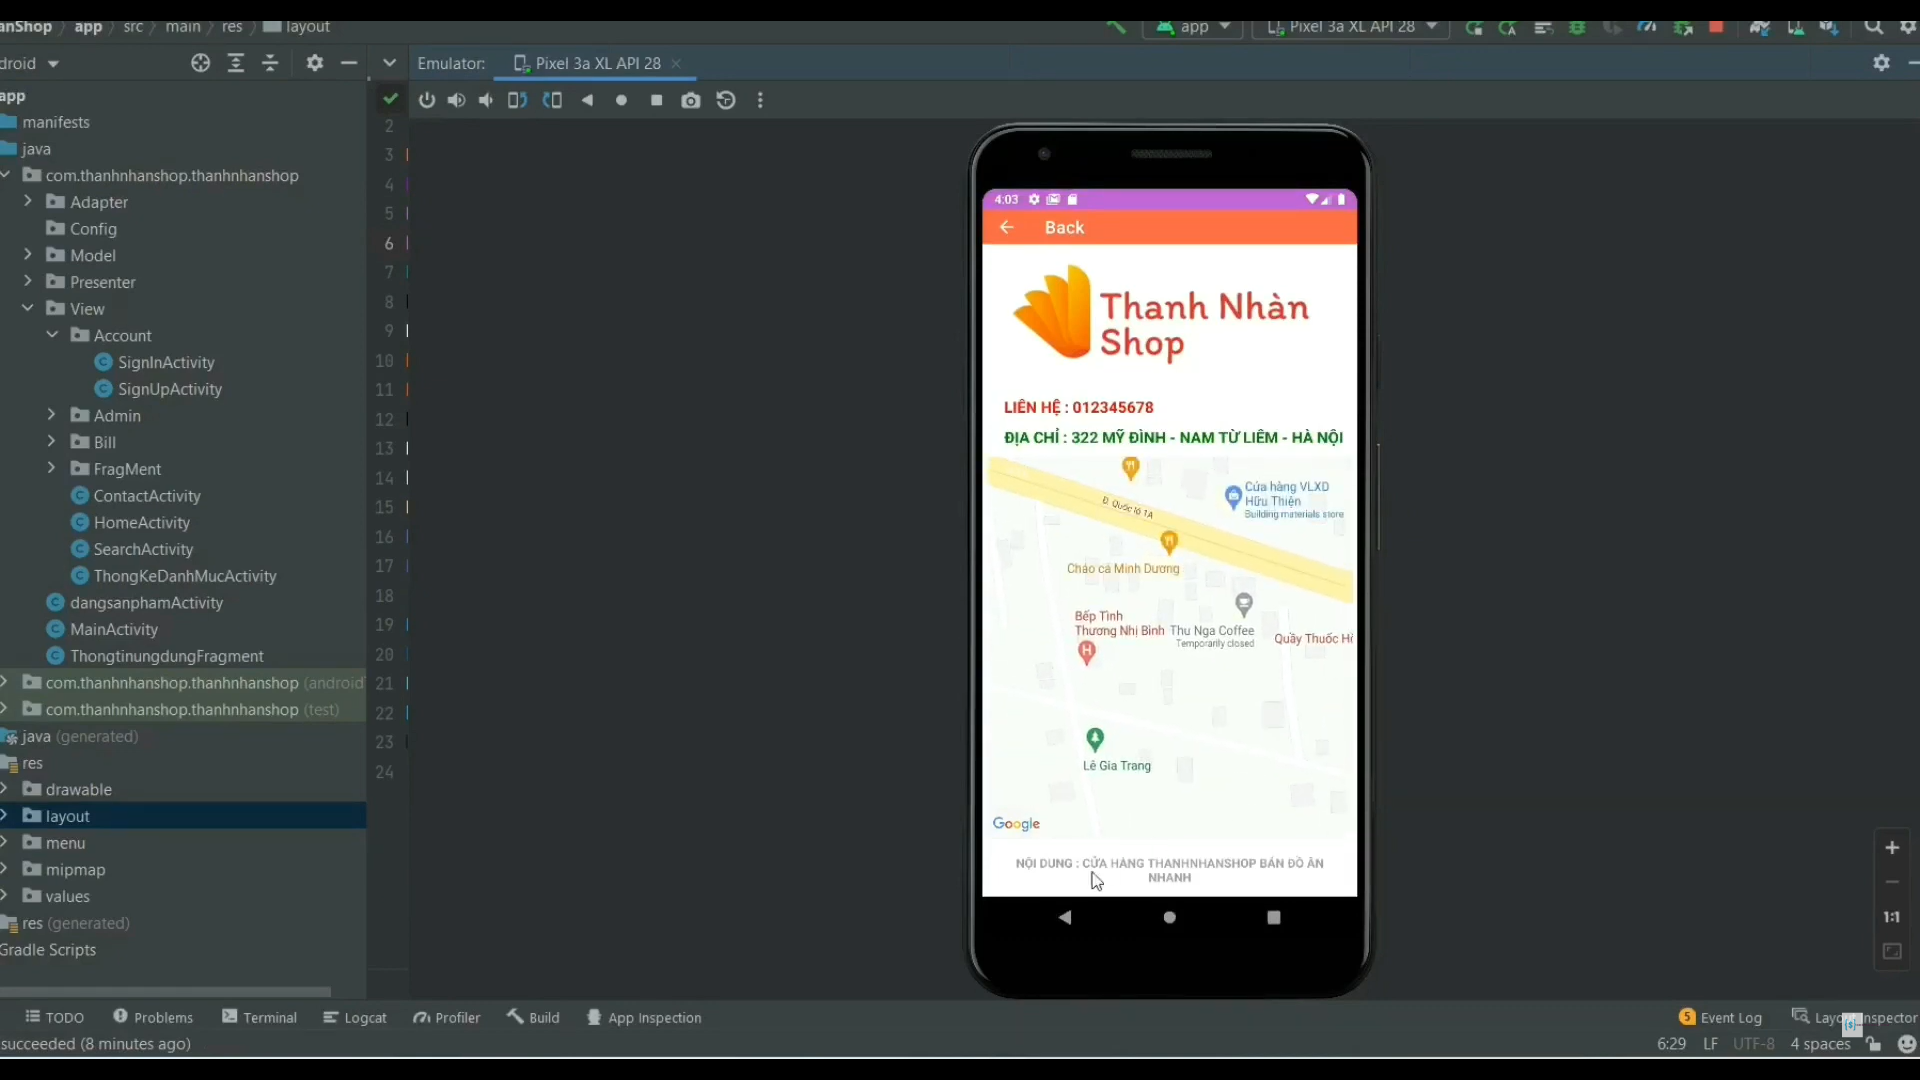This screenshot has height=1080, width=1920.
Task: Click the emulator power button icon
Action: 427,100
